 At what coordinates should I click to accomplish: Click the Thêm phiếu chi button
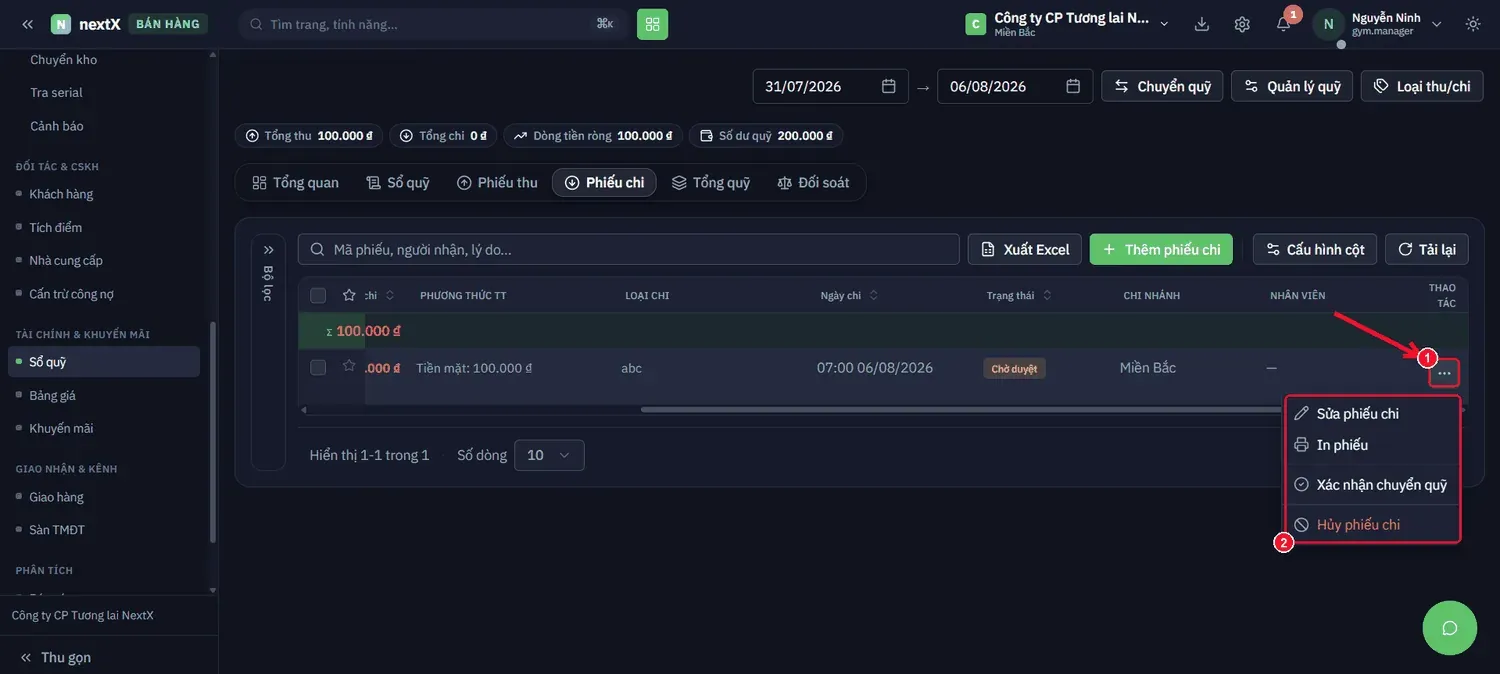[x=1161, y=249]
